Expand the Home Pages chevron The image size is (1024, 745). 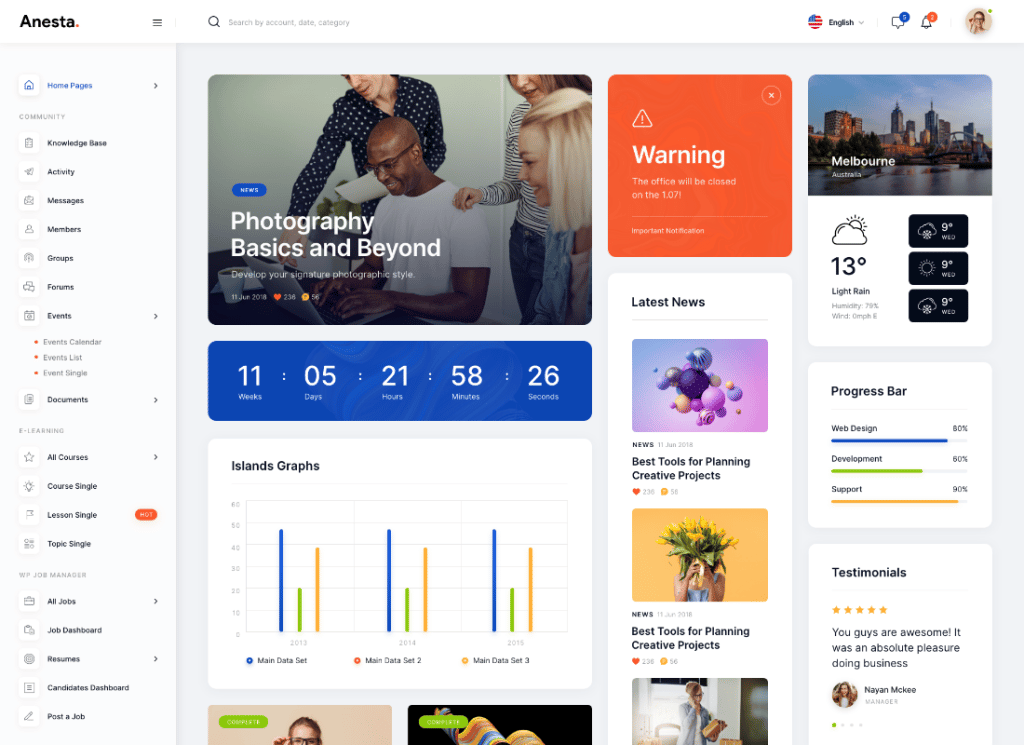155,86
